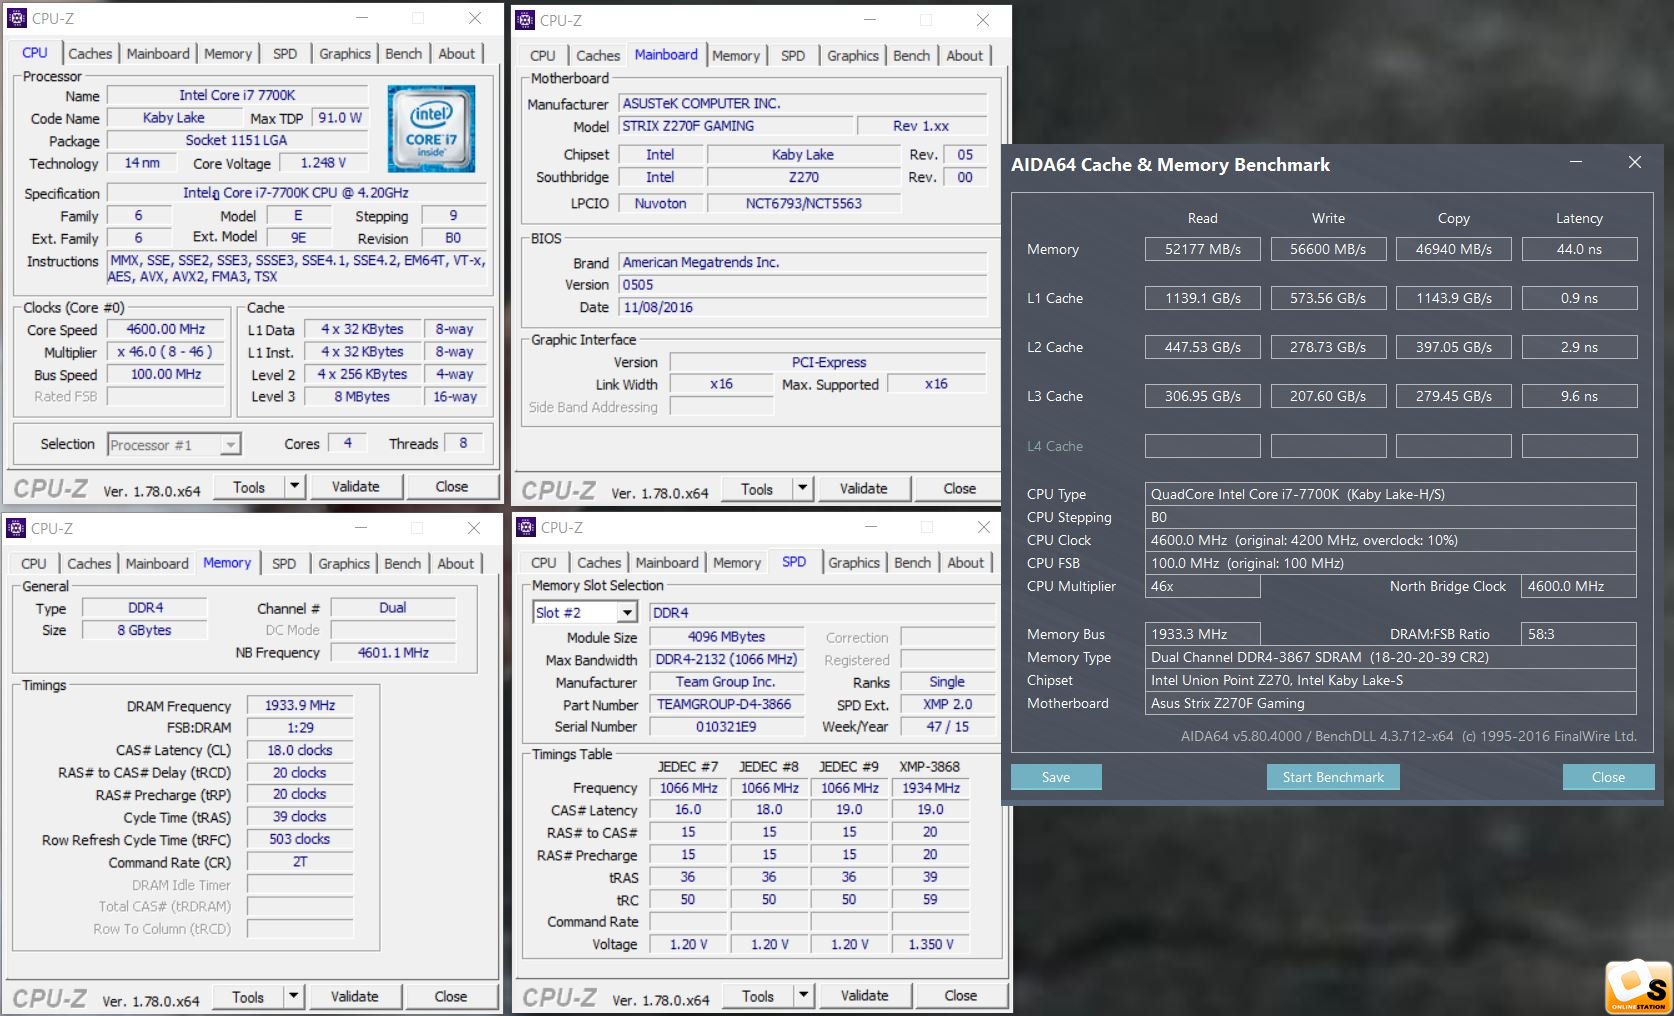Click the Core Speed value 4600.00 MHz
The height and width of the screenshot is (1016, 1674).
[x=166, y=329]
